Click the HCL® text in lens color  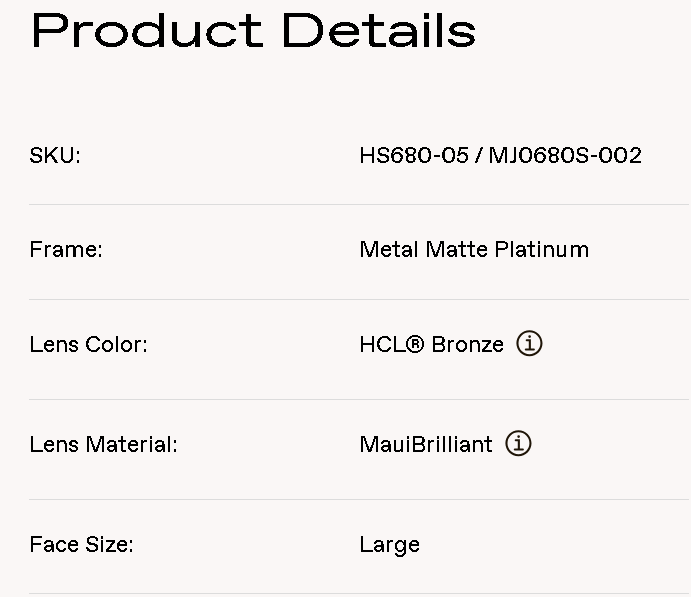coord(392,345)
